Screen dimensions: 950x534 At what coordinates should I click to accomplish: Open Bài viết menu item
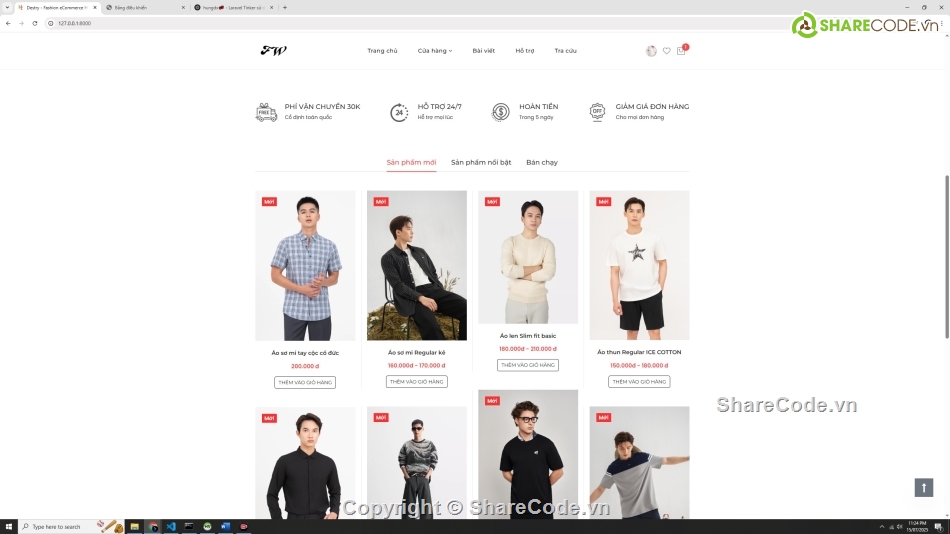483,51
